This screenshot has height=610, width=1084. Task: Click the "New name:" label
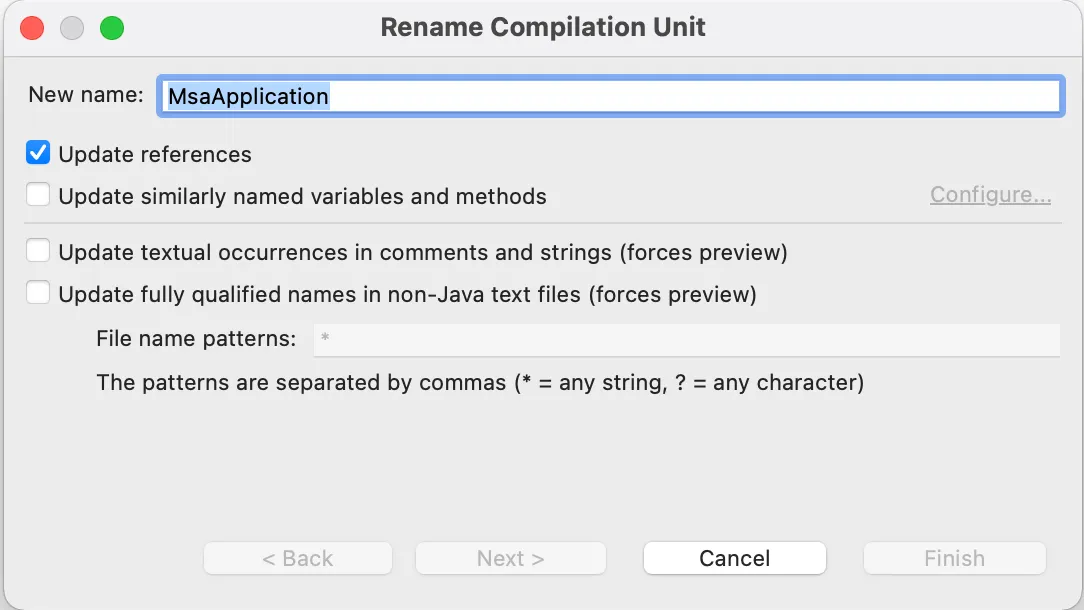coord(86,95)
